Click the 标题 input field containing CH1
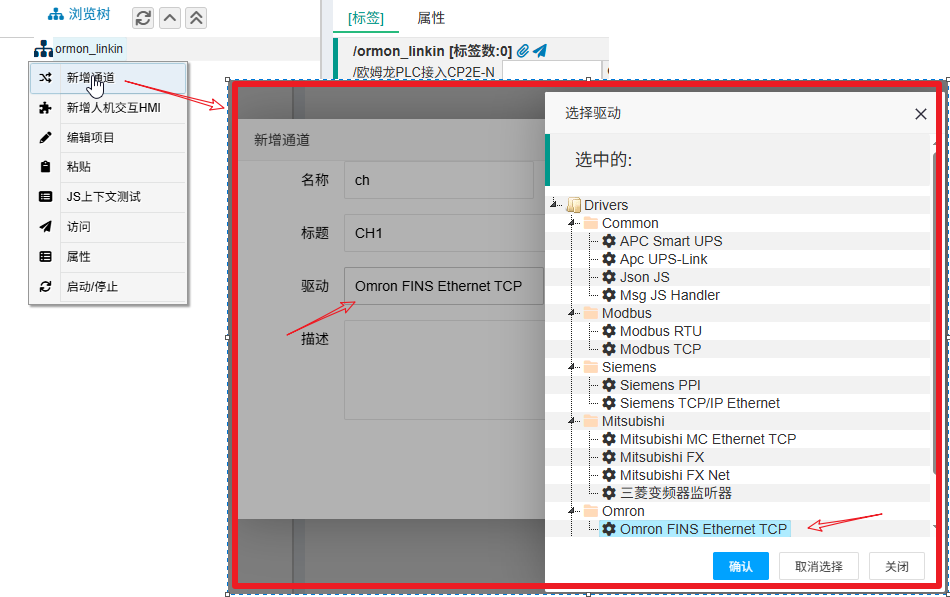This screenshot has width=950, height=597. pos(445,233)
